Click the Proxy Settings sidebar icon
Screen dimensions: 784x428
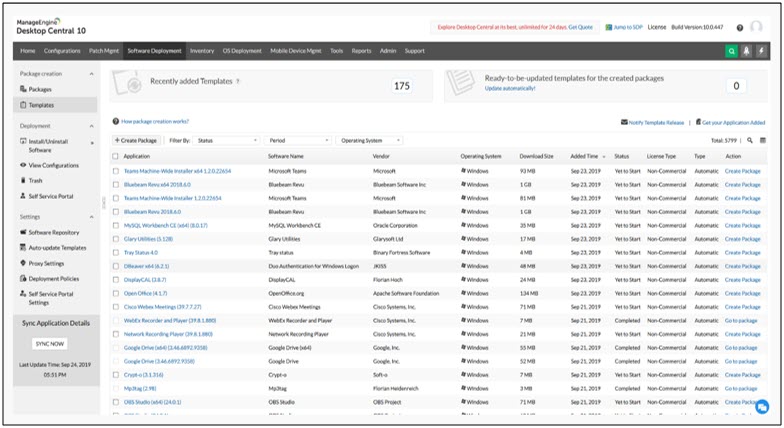[23, 263]
